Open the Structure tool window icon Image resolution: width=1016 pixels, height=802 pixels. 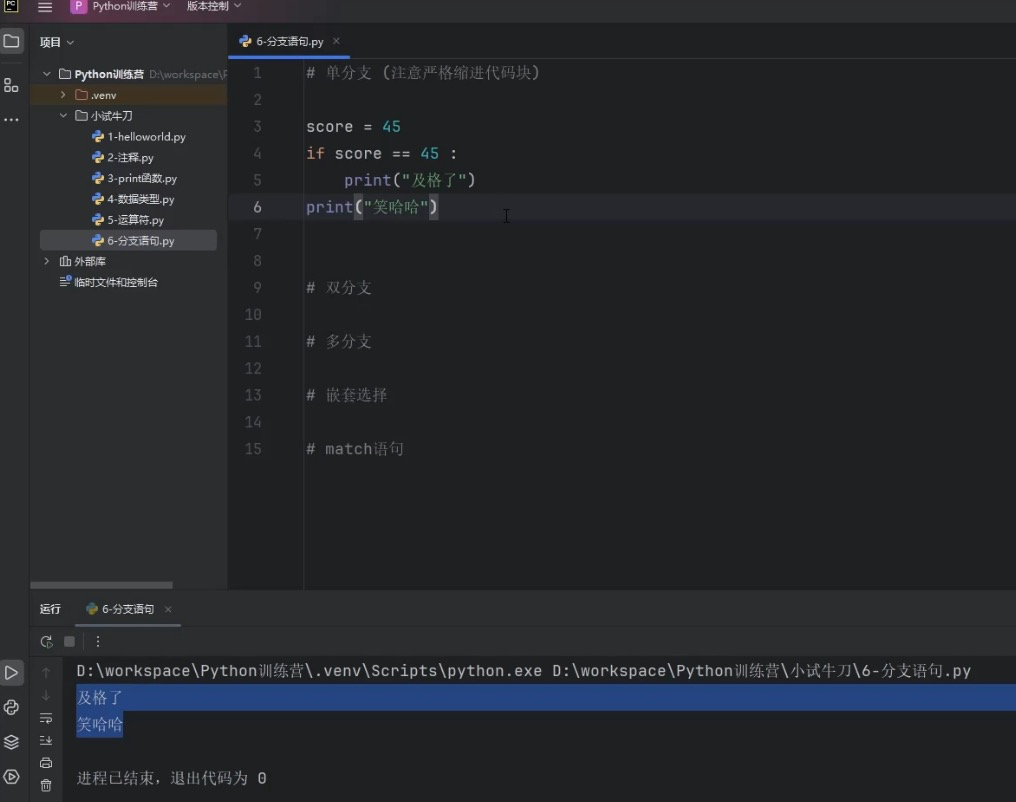pos(11,85)
